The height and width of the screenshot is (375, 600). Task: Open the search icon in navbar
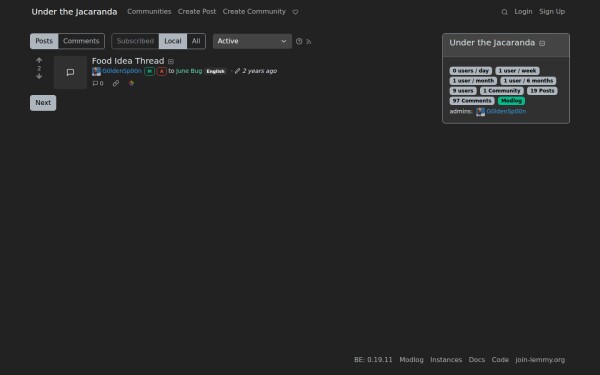click(x=504, y=12)
